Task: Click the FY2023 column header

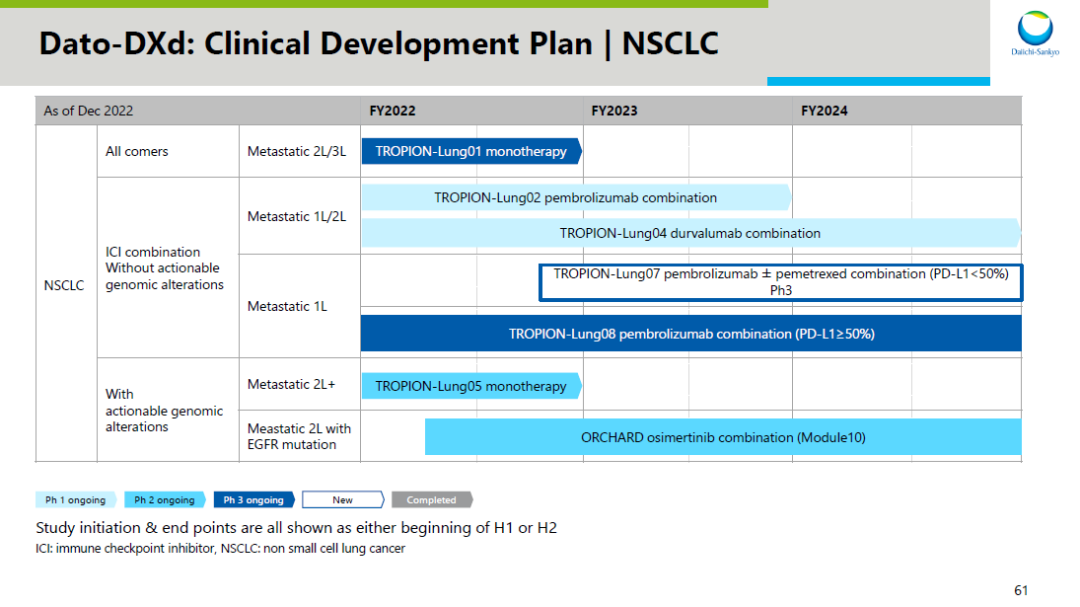Action: 614,111
